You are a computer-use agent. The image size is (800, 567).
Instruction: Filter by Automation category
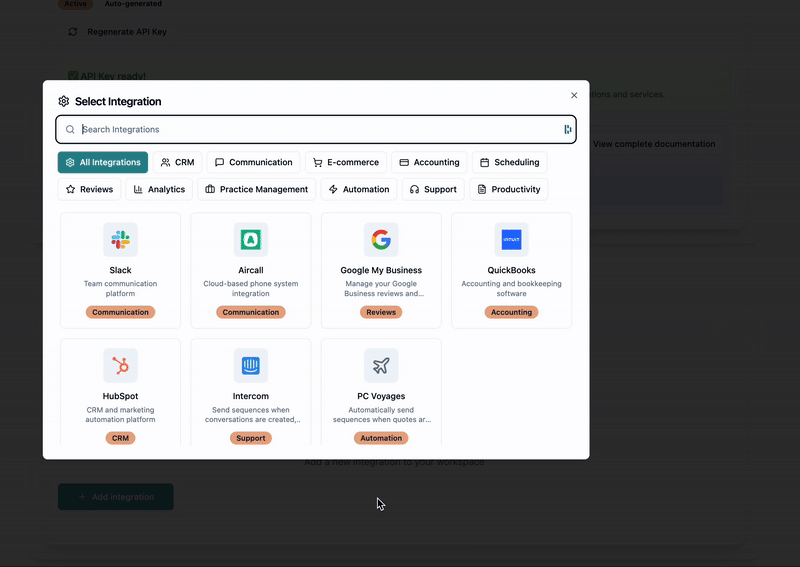[359, 189]
